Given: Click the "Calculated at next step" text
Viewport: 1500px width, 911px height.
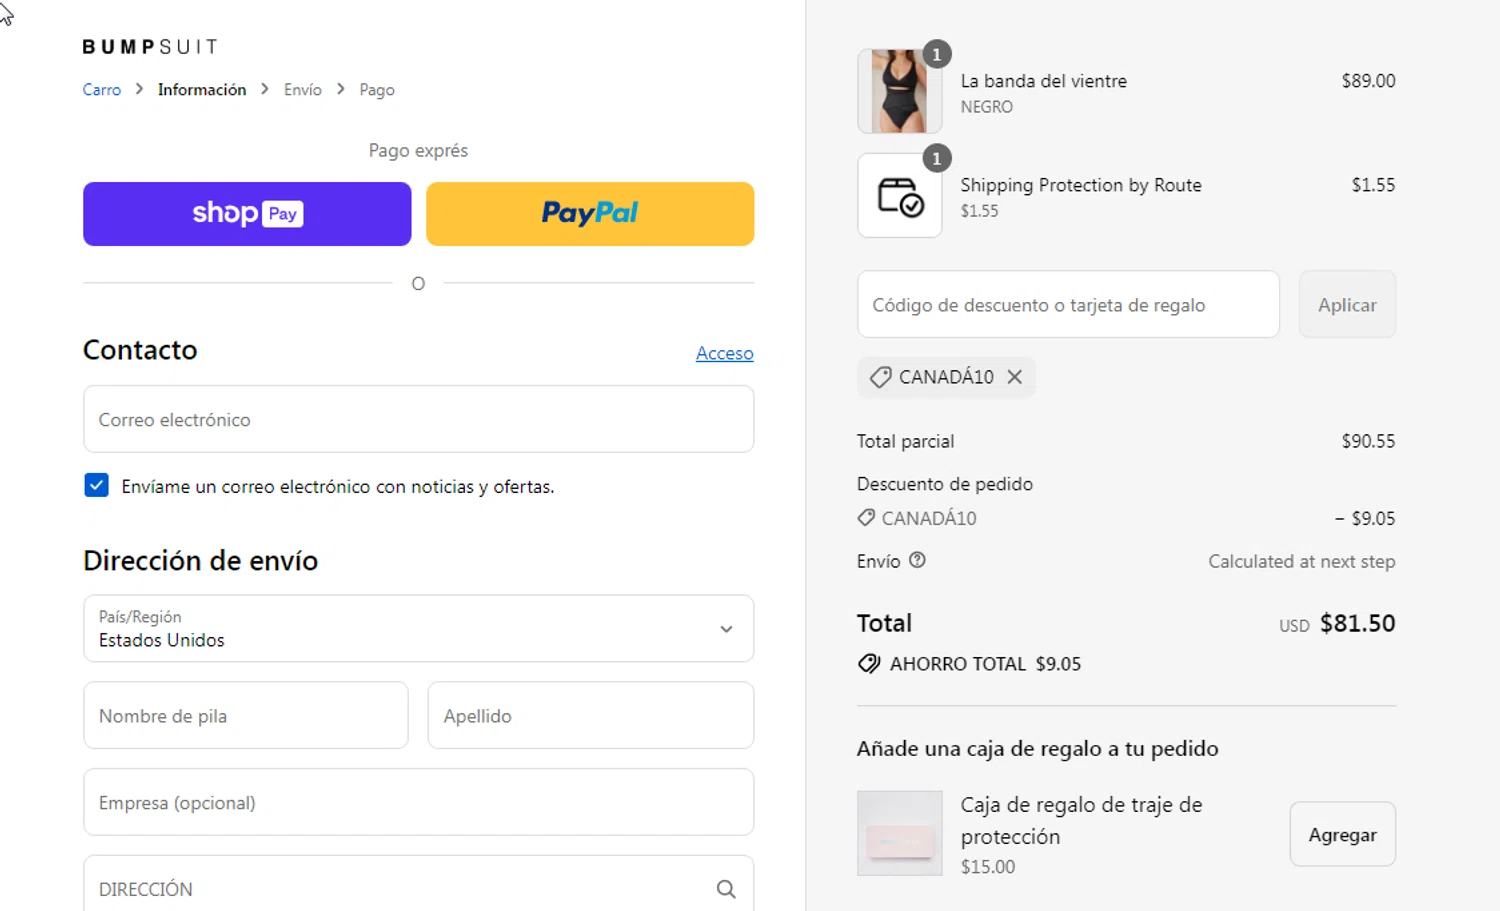Looking at the screenshot, I should [1301, 561].
